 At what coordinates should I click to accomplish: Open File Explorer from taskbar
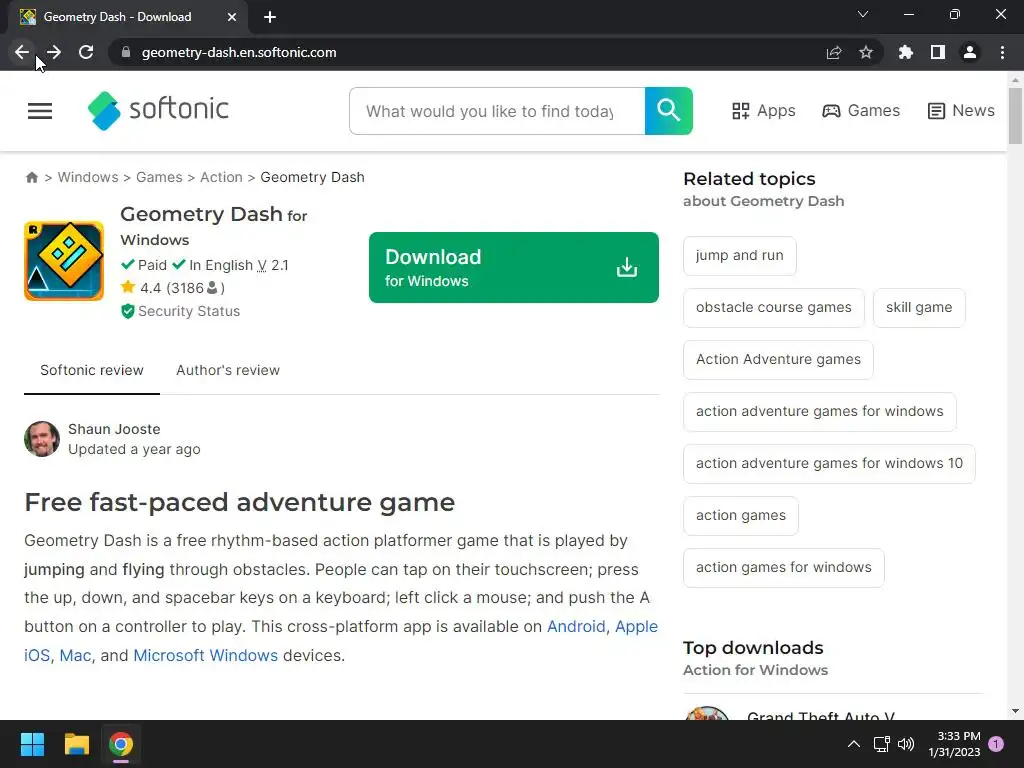(x=76, y=744)
